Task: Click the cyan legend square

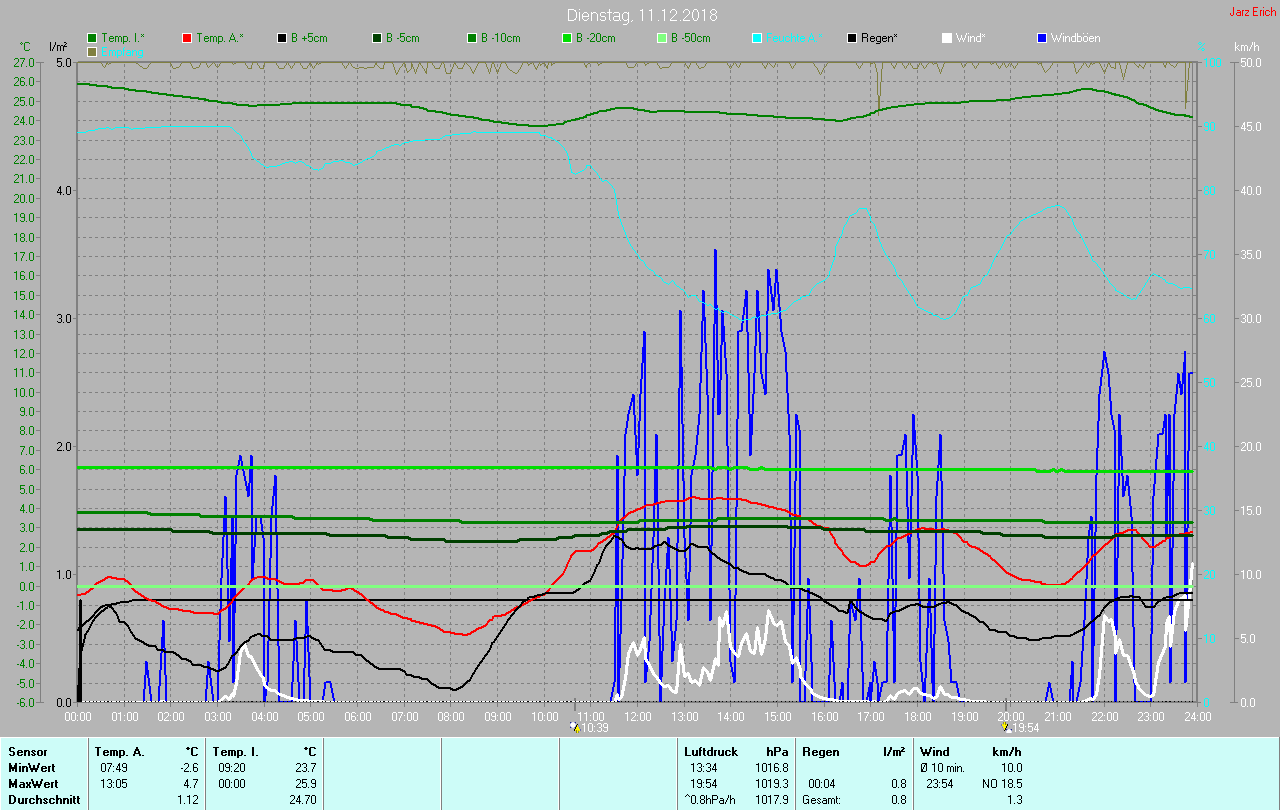Action: (x=757, y=38)
